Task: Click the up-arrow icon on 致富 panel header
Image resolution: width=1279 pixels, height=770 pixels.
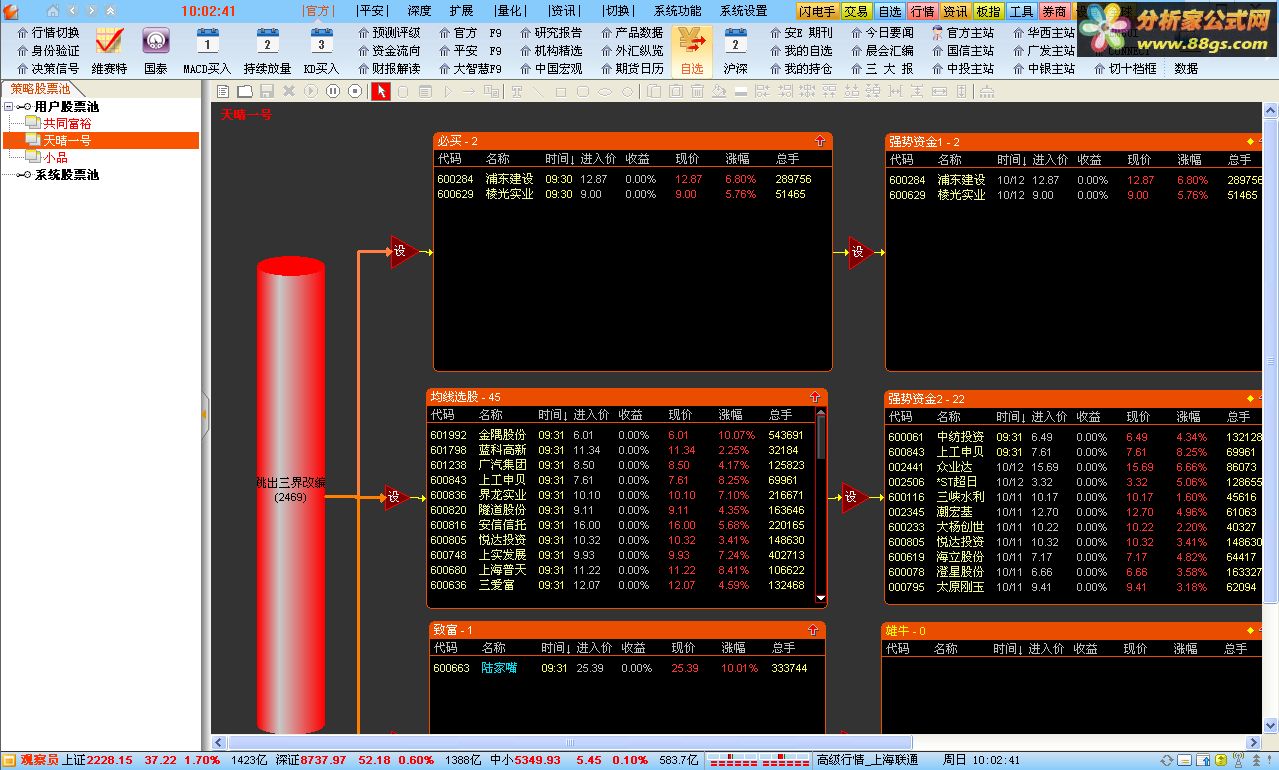Action: [814, 629]
